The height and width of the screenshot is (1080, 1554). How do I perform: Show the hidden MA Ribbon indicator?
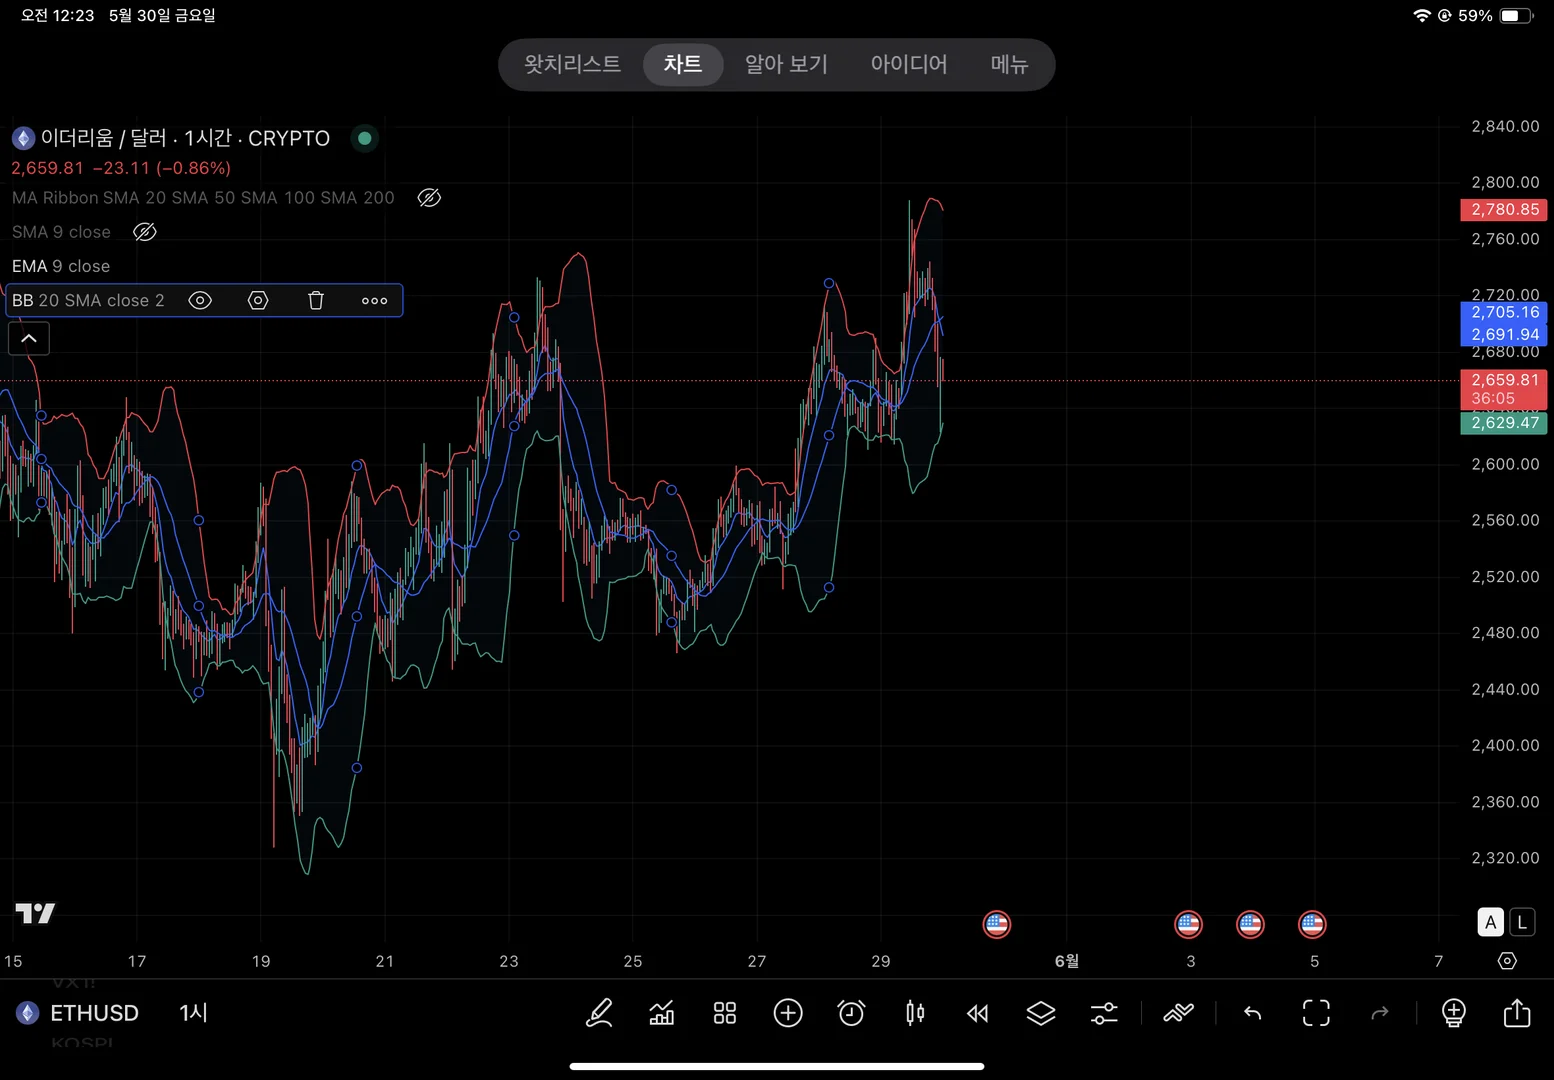pos(429,198)
